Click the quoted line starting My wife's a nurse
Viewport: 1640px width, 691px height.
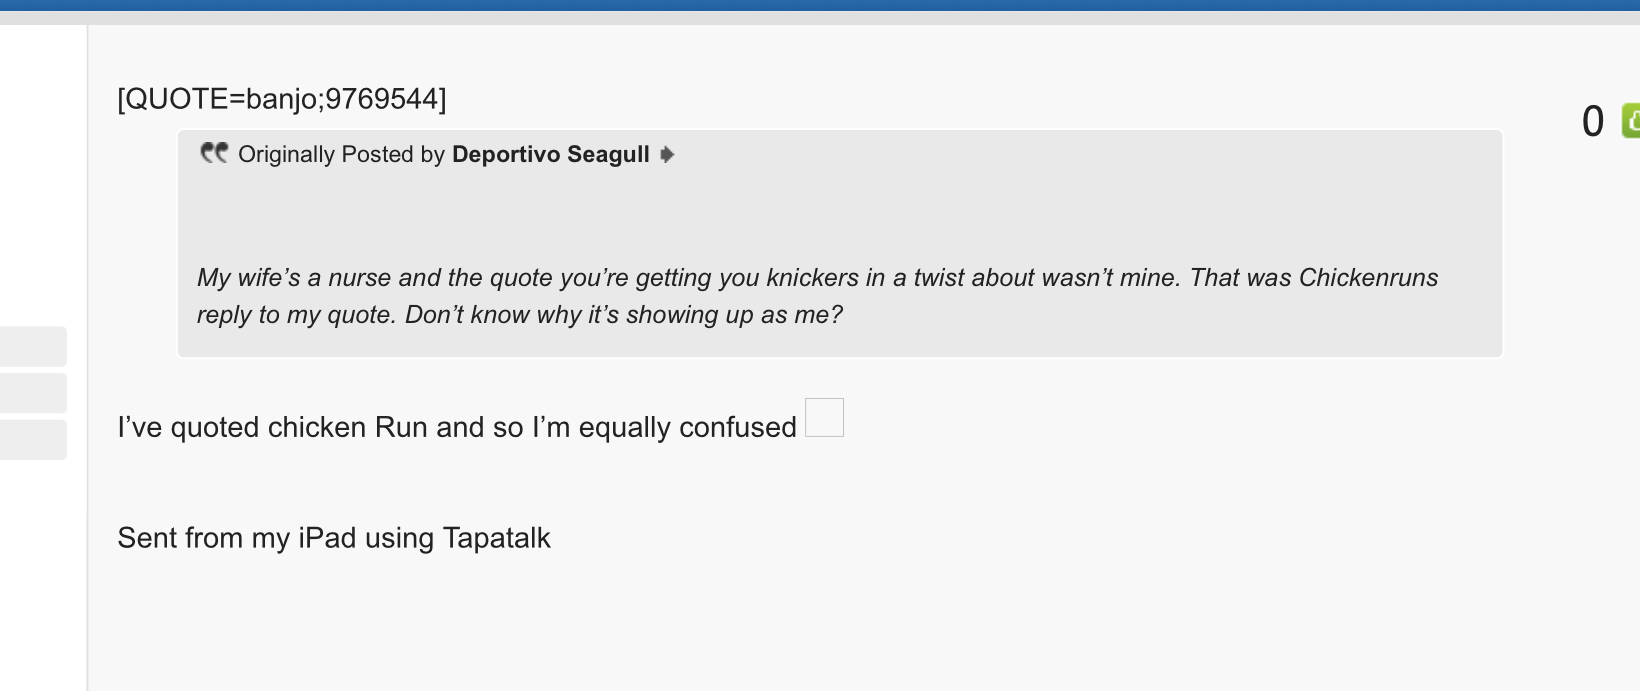point(817,278)
